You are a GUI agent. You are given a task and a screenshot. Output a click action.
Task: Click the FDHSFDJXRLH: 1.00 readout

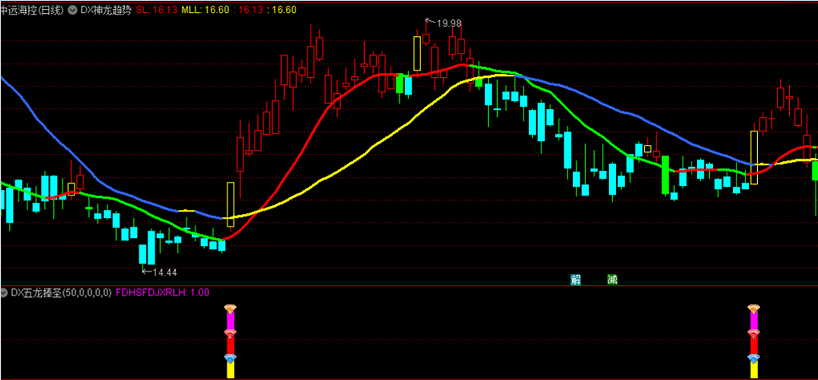coord(162,292)
